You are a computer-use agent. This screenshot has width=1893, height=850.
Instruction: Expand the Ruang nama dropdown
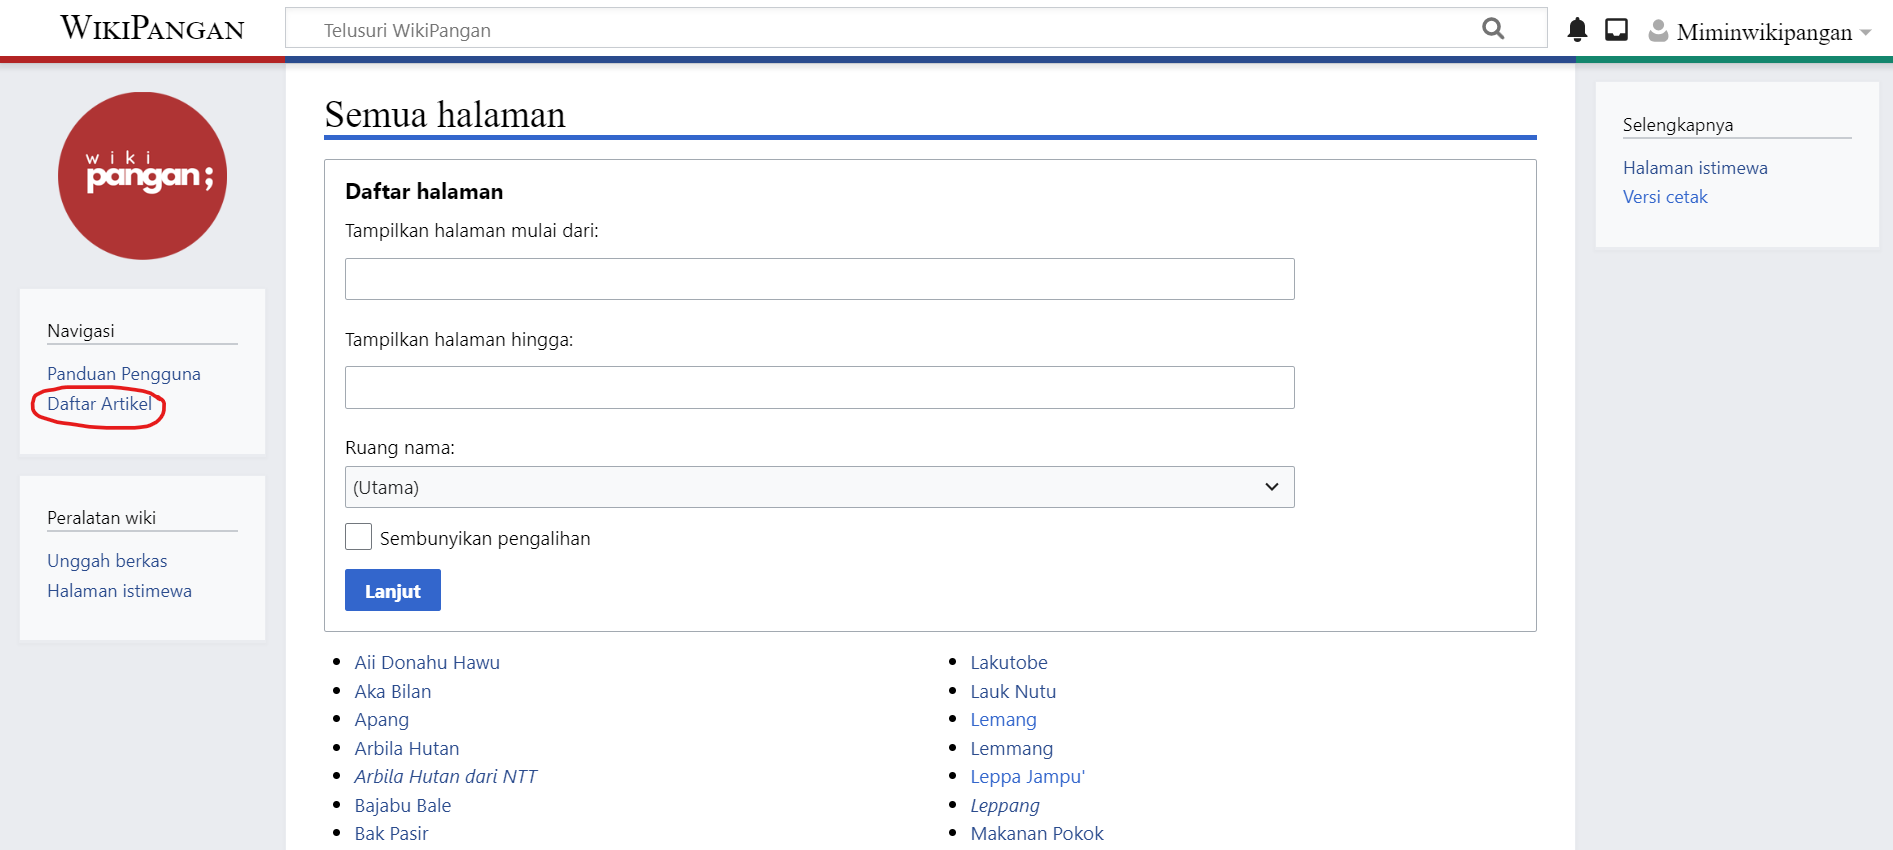[x=819, y=487]
